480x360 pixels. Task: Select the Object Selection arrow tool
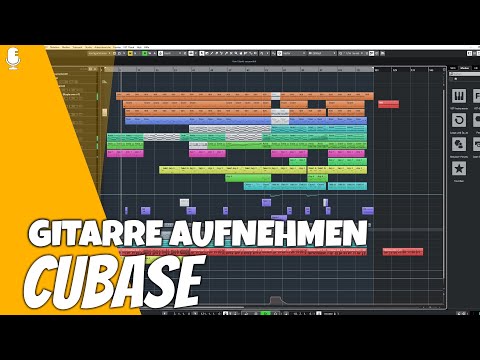pos(202,53)
